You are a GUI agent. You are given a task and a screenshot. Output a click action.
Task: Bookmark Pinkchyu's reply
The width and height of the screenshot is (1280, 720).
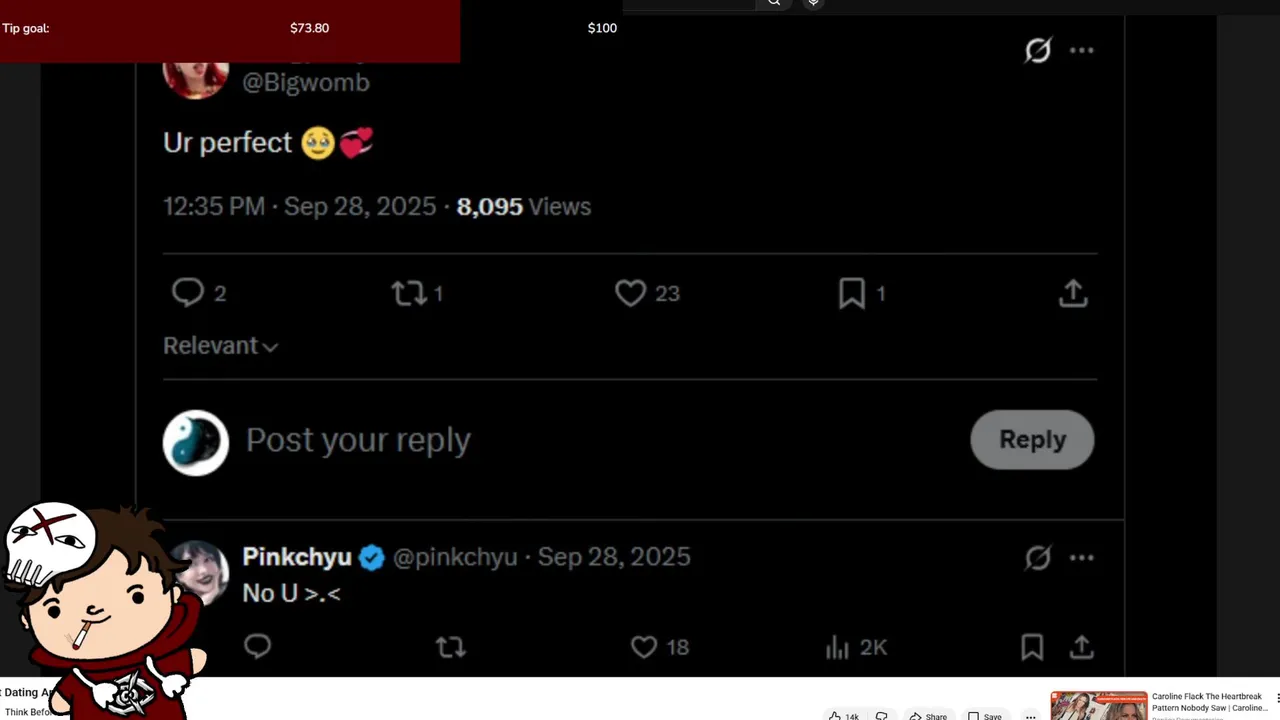point(1032,647)
